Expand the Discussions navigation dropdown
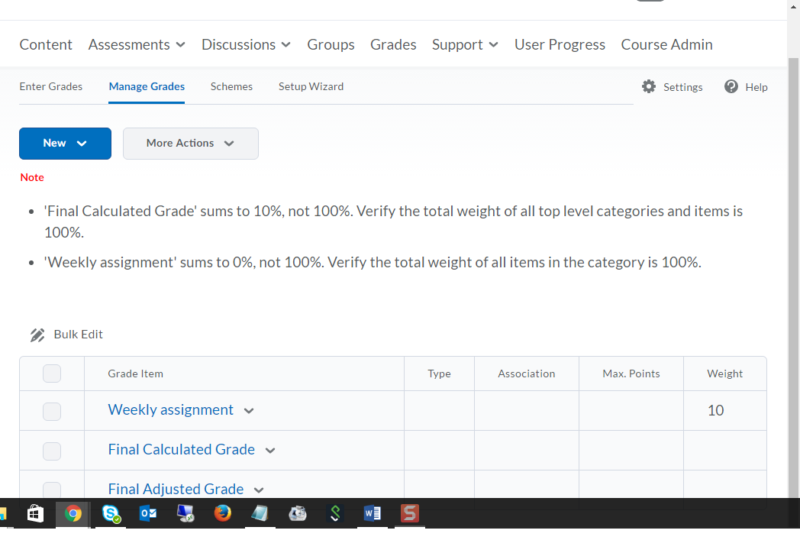This screenshot has height=540, width=800. pos(286,45)
